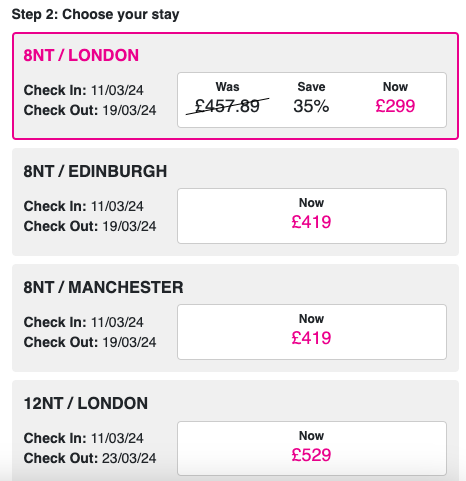Click the 12NT / LONDON heading
466x481 pixels.
click(x=86, y=403)
